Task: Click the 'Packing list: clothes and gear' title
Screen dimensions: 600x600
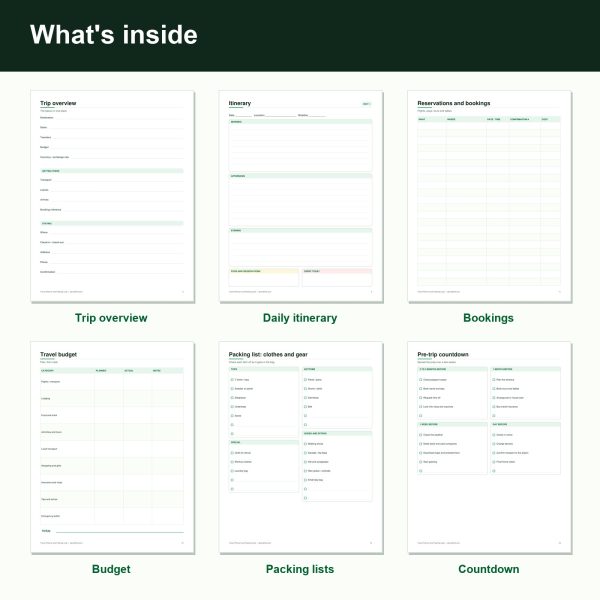Action: pyautogui.click(x=268, y=354)
